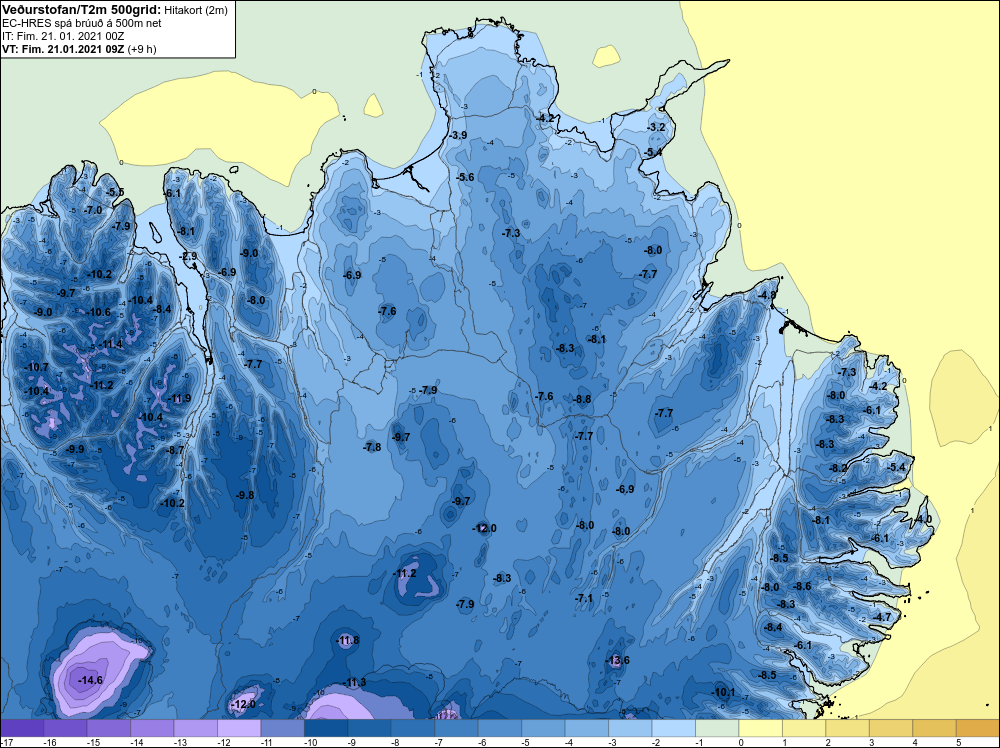Select the legend swatch between -11 and -10
The height and width of the screenshot is (748, 1000).
tap(283, 728)
